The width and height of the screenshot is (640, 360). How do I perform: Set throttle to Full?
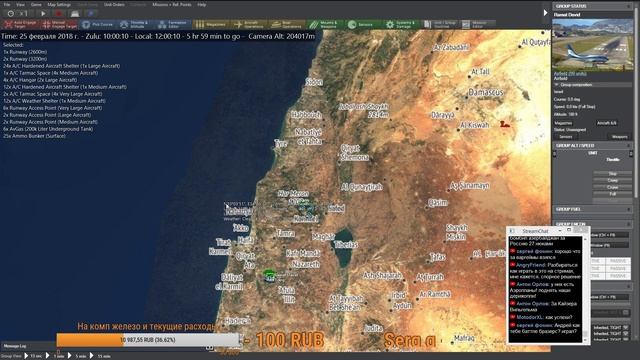(x=612, y=194)
